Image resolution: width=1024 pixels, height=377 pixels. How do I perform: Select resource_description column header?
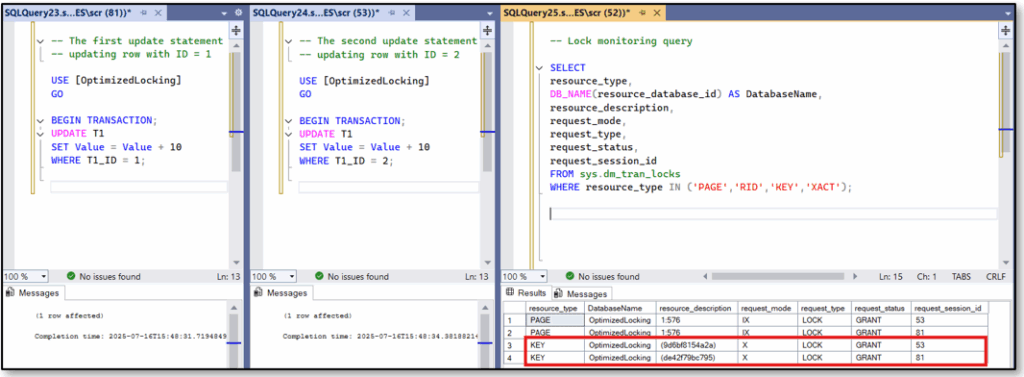(696, 308)
